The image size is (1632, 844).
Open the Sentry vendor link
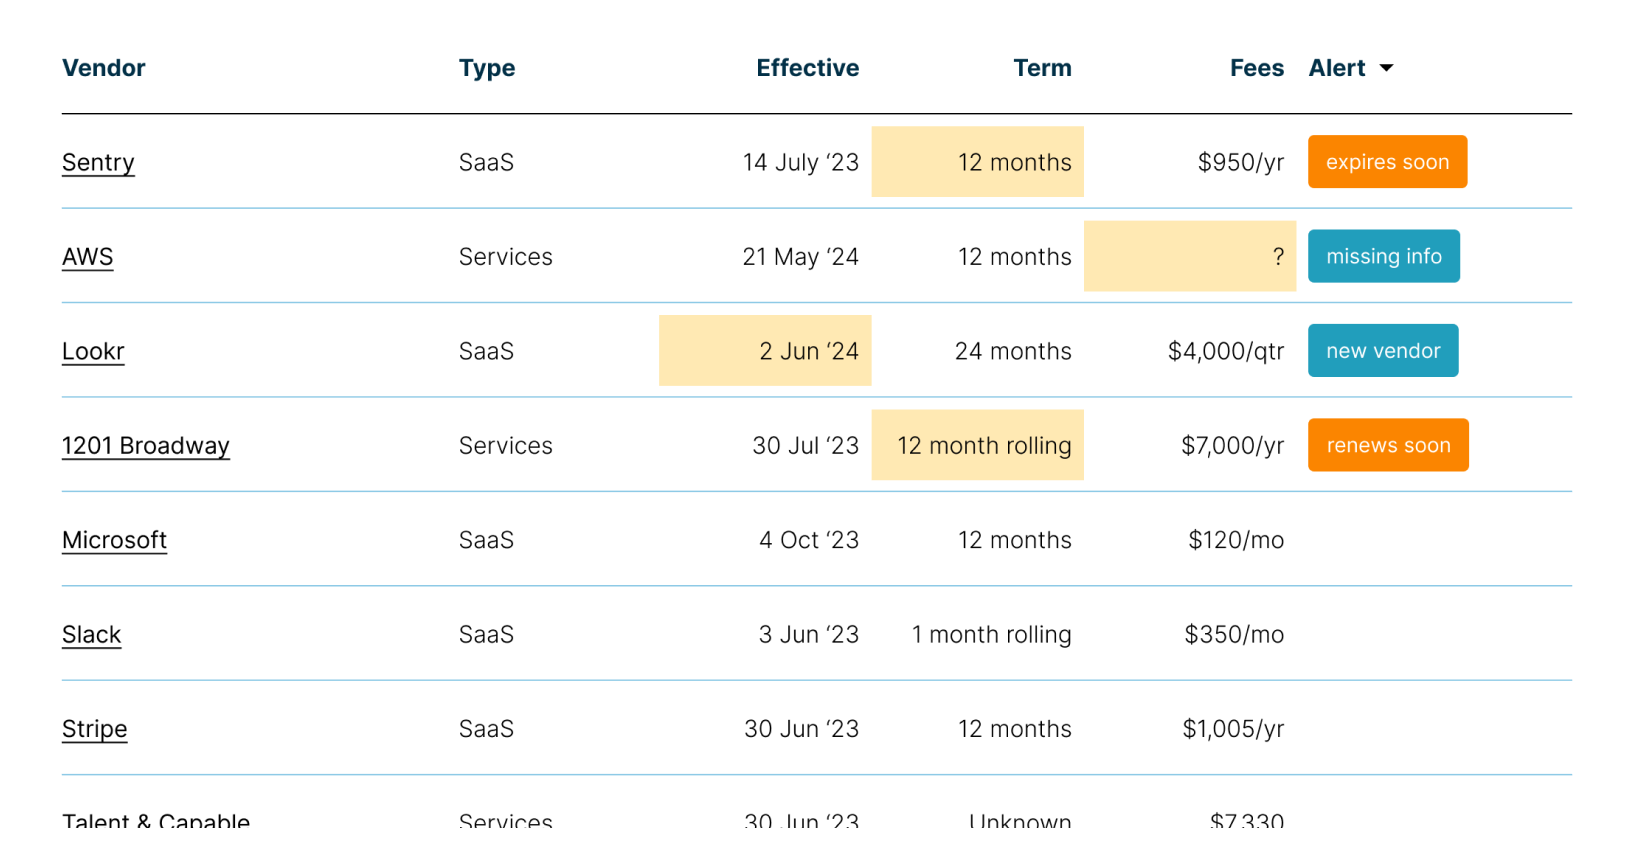[x=98, y=162]
